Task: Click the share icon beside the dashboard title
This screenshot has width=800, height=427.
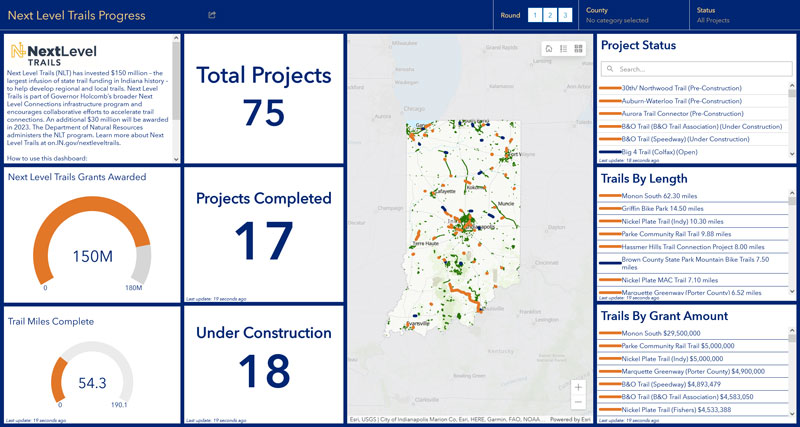Action: coord(212,15)
